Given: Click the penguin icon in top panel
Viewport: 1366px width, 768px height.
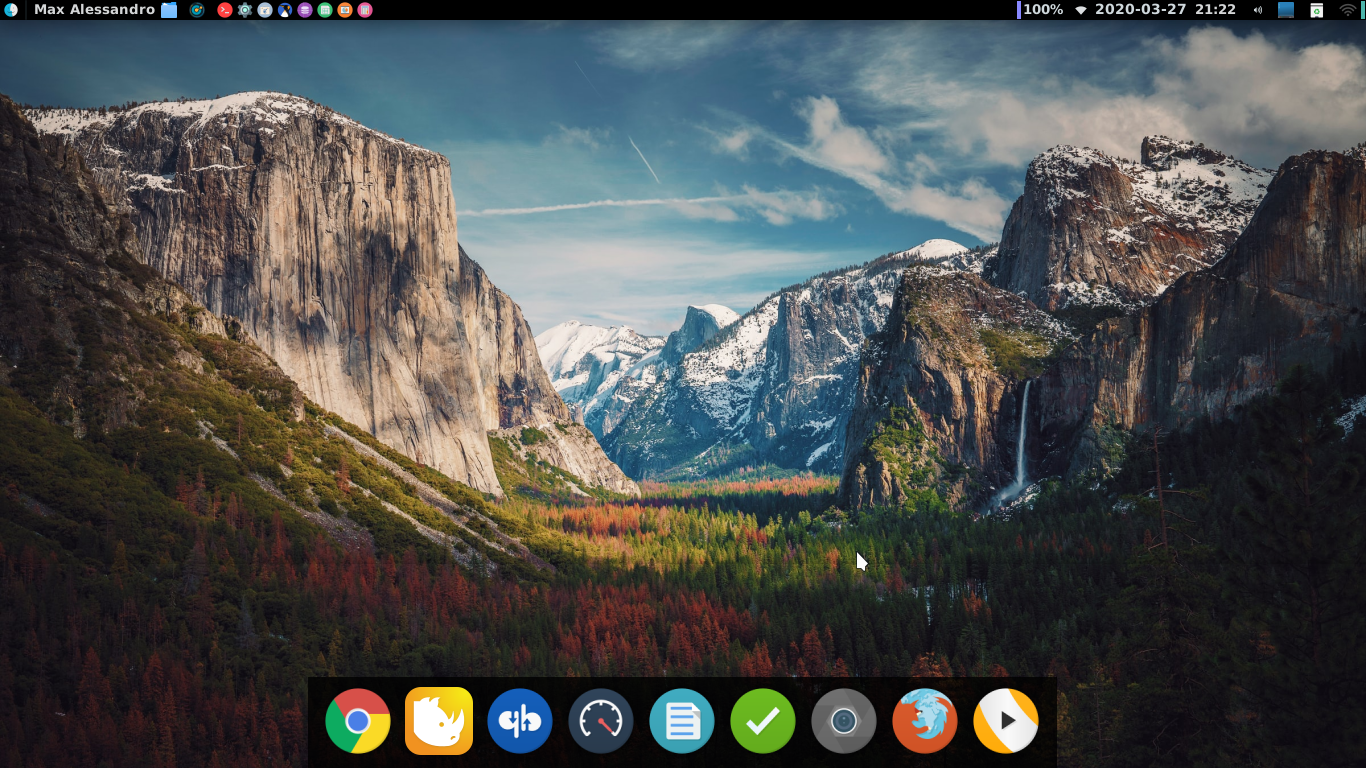Looking at the screenshot, I should pos(285,10).
